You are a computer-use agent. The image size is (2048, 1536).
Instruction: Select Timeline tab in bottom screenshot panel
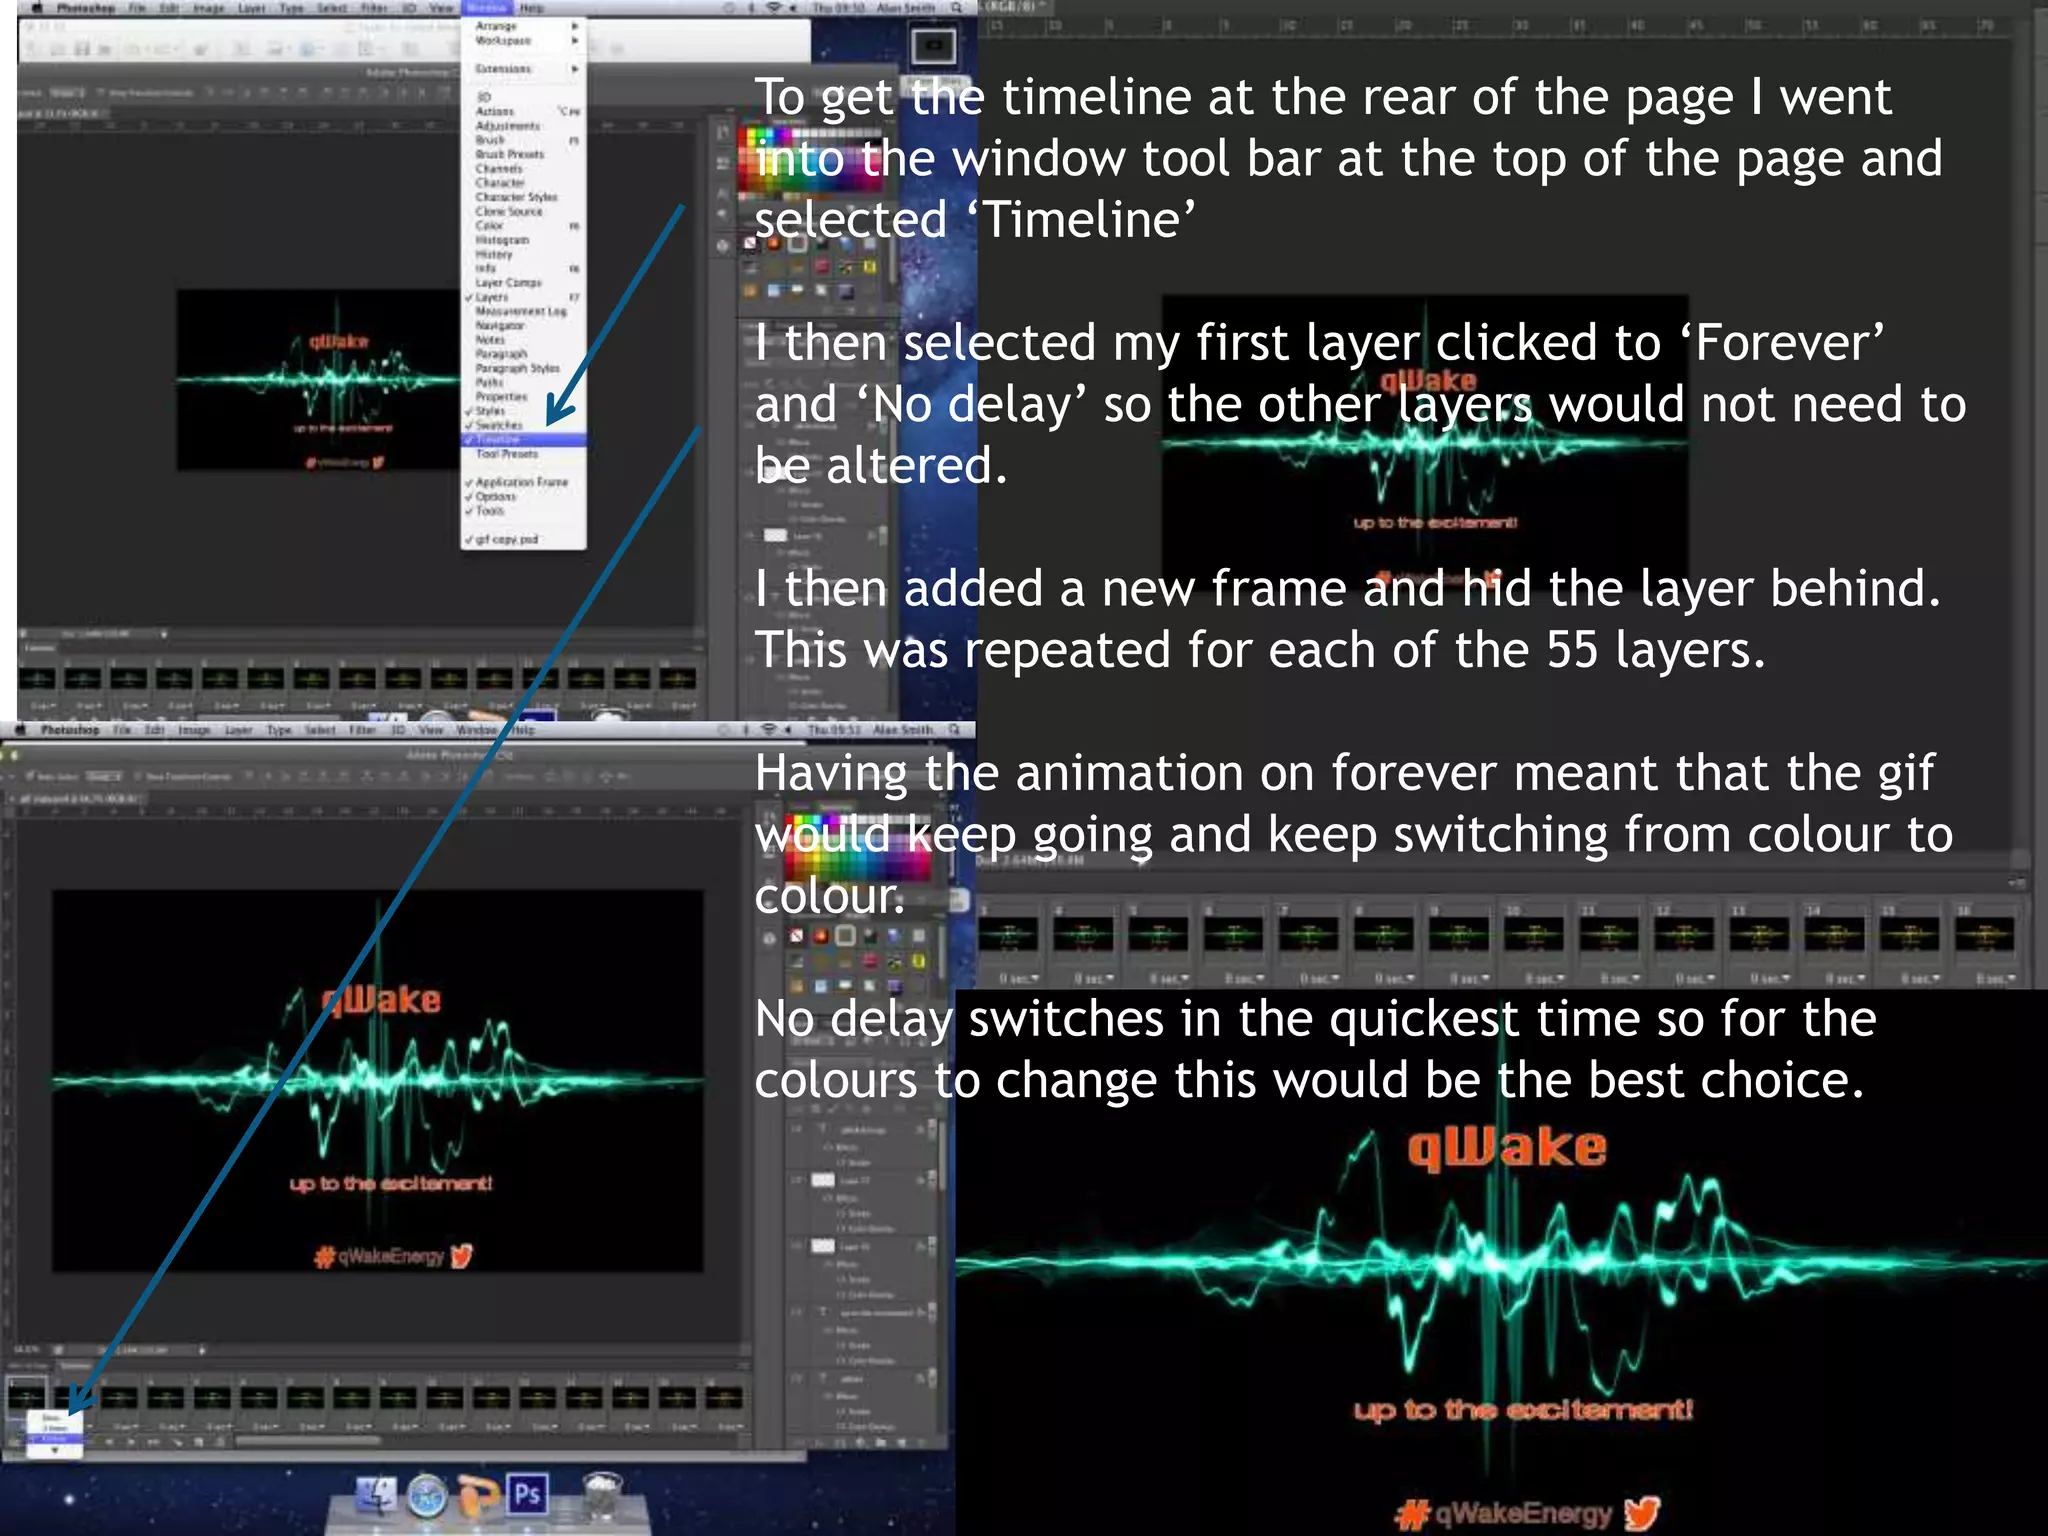(x=76, y=1365)
